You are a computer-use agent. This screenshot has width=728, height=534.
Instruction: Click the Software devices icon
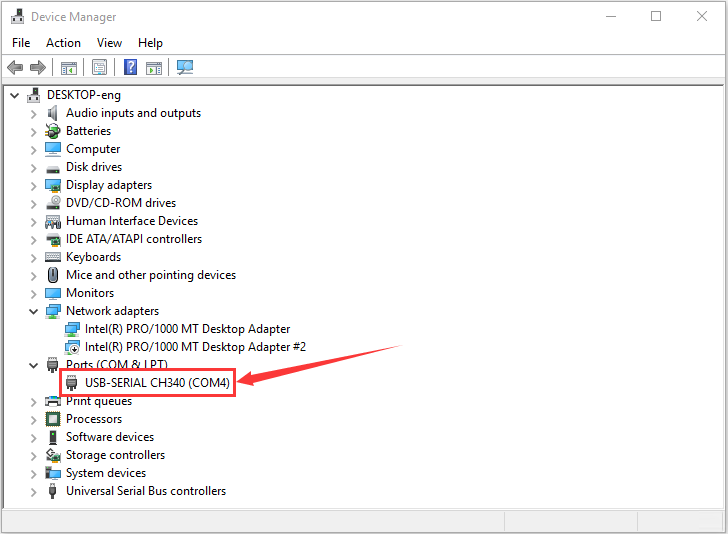(x=53, y=437)
